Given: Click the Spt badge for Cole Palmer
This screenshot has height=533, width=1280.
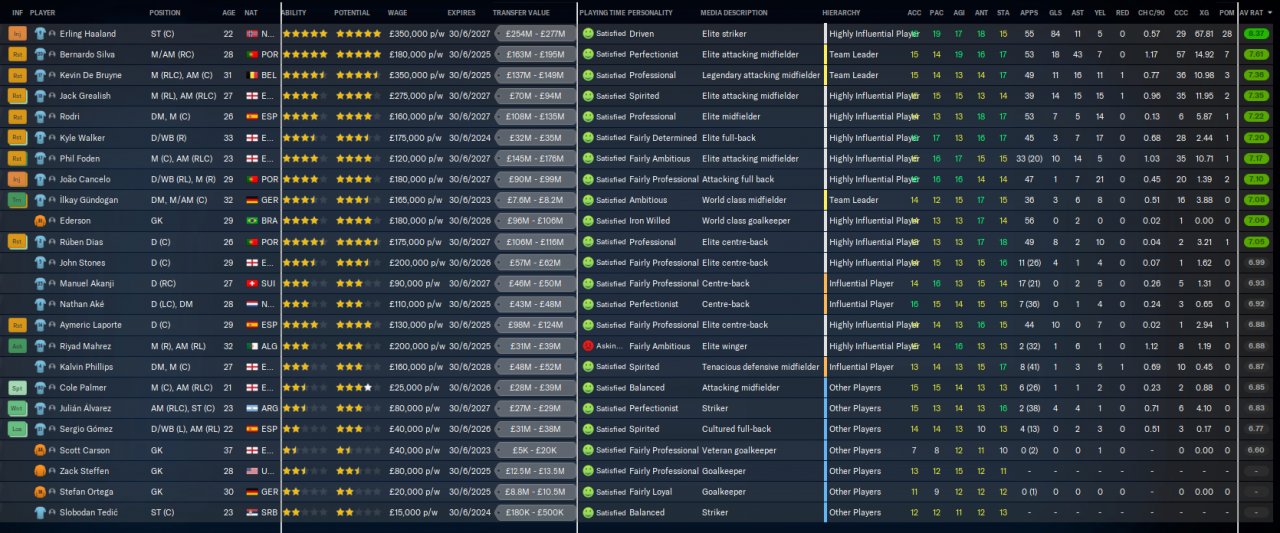Looking at the screenshot, I should click(x=18, y=387).
